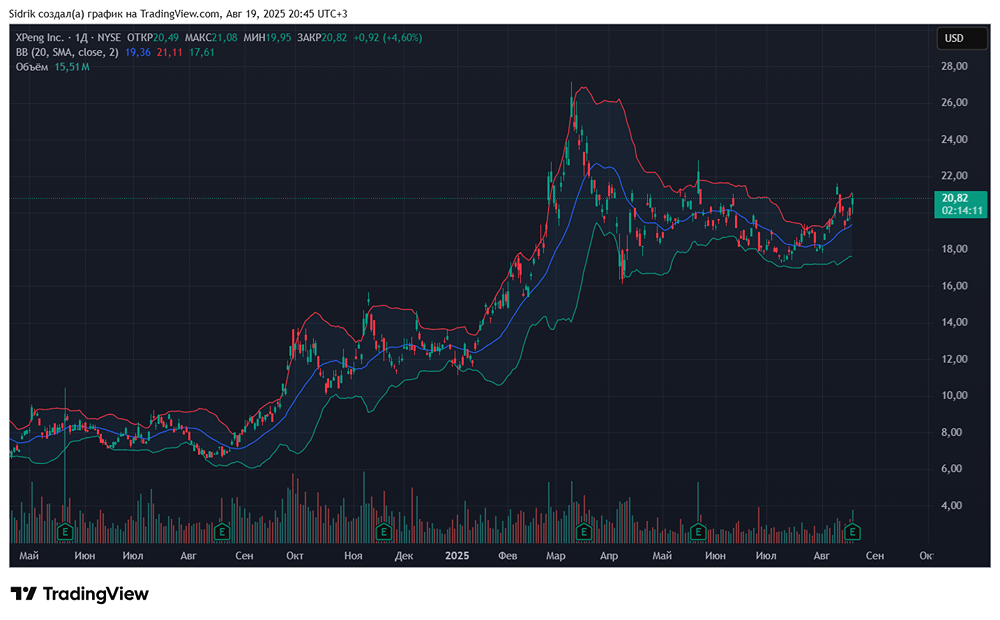Screen dimensions: 1000x620
Task: Click the +0,92 (+4,60%) change value
Action: coord(388,38)
